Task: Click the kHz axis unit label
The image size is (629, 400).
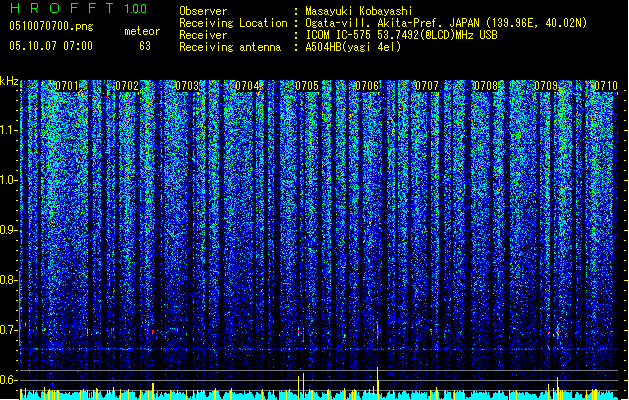Action: [9, 81]
